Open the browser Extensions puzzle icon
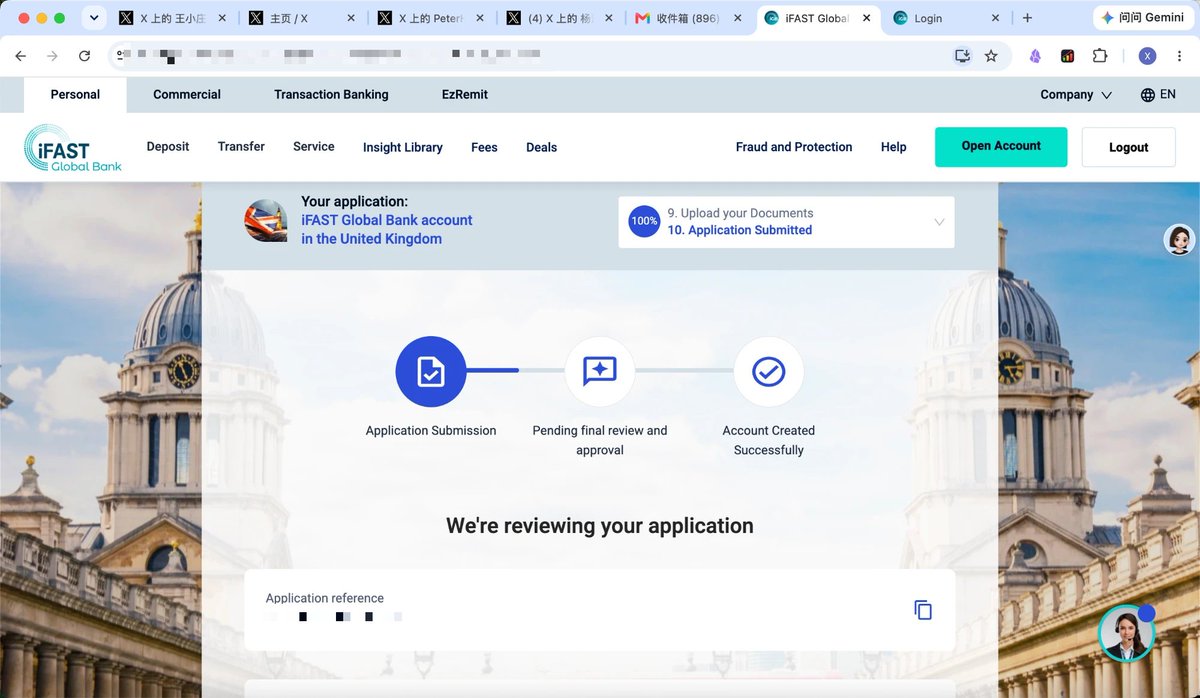 pyautogui.click(x=1100, y=56)
